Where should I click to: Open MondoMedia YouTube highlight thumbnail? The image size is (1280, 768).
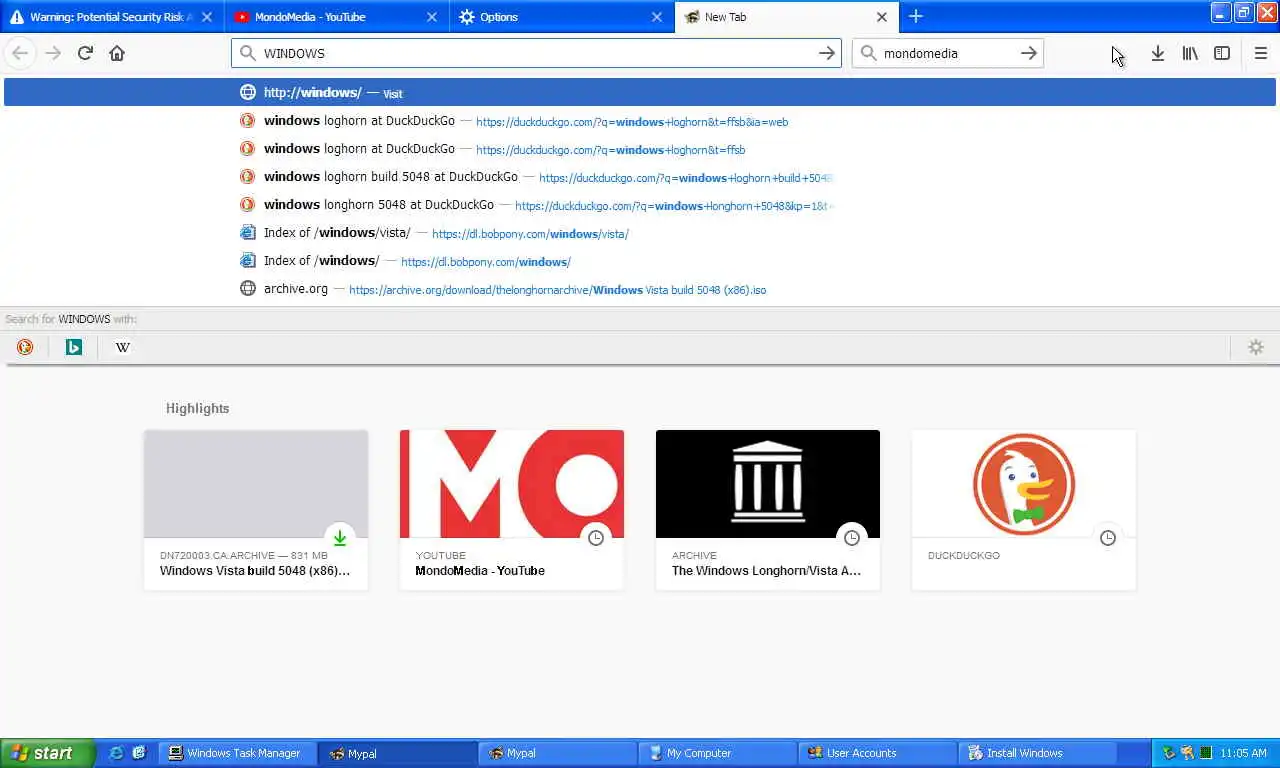pos(512,484)
